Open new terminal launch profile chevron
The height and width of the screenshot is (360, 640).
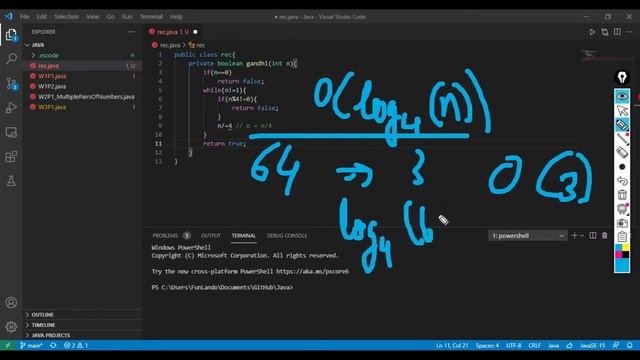(x=582, y=236)
